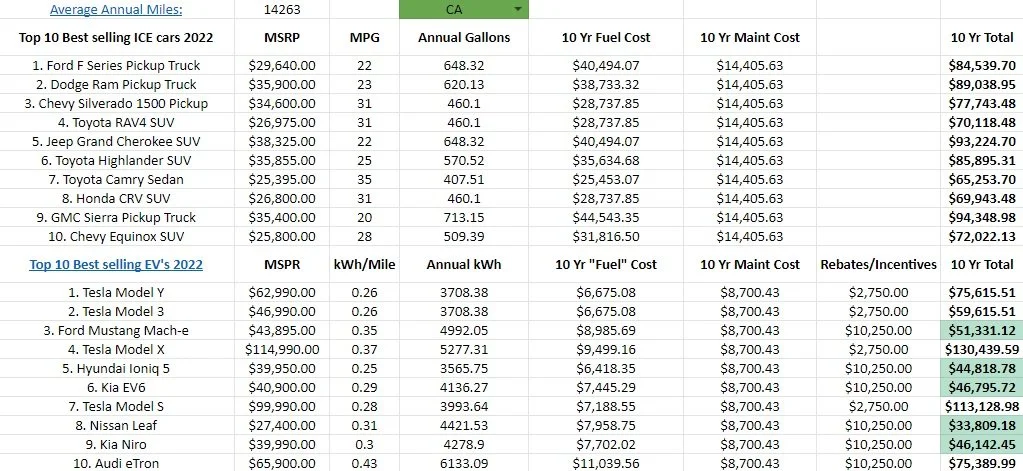This screenshot has width=1023, height=471.
Task: Select the Hyundai Ioniq 5 cell
Action: tap(116, 369)
